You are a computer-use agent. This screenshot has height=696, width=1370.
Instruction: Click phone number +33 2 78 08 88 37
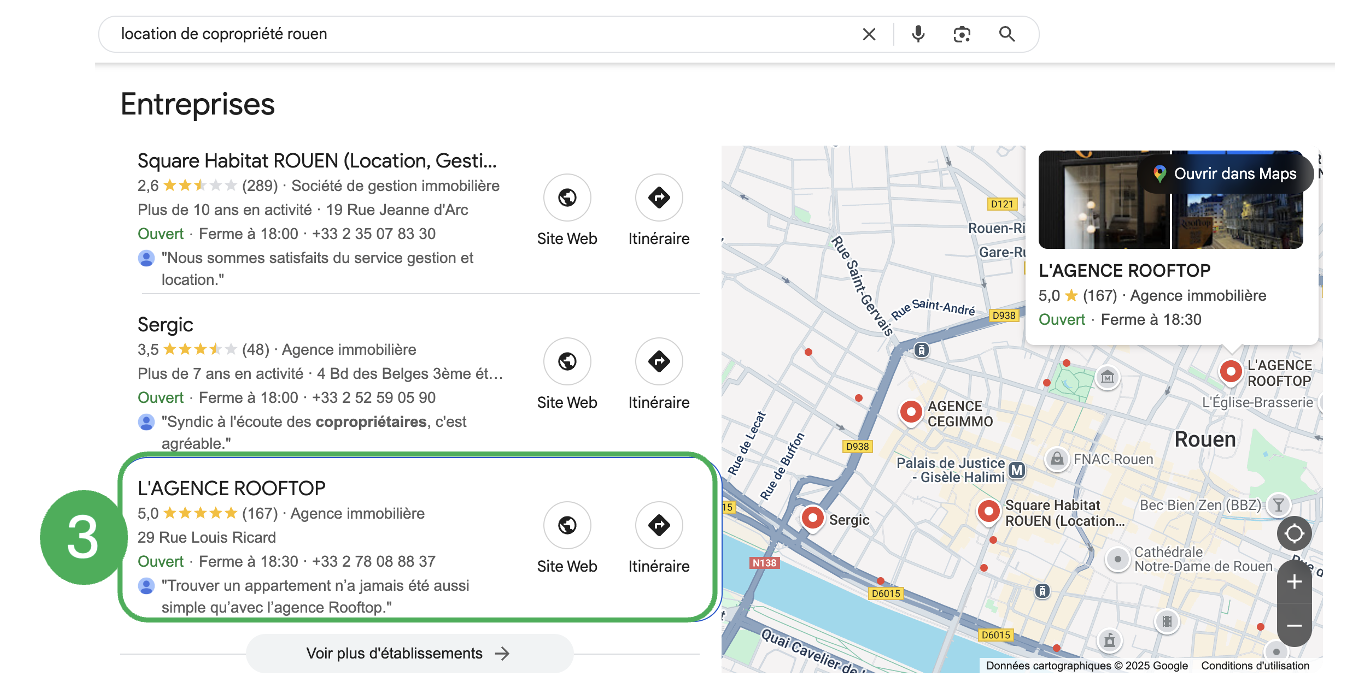click(374, 561)
